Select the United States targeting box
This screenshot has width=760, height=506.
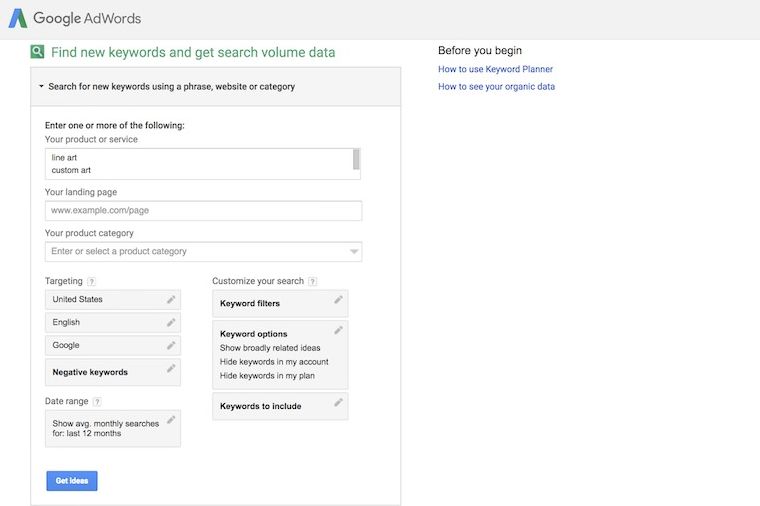click(113, 300)
